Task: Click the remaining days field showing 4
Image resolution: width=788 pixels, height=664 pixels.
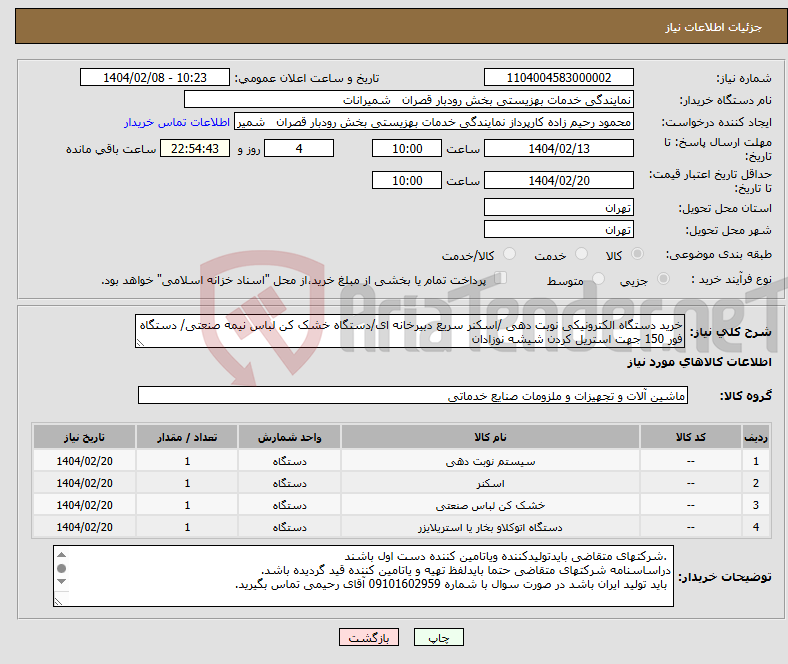Action: coord(299,148)
